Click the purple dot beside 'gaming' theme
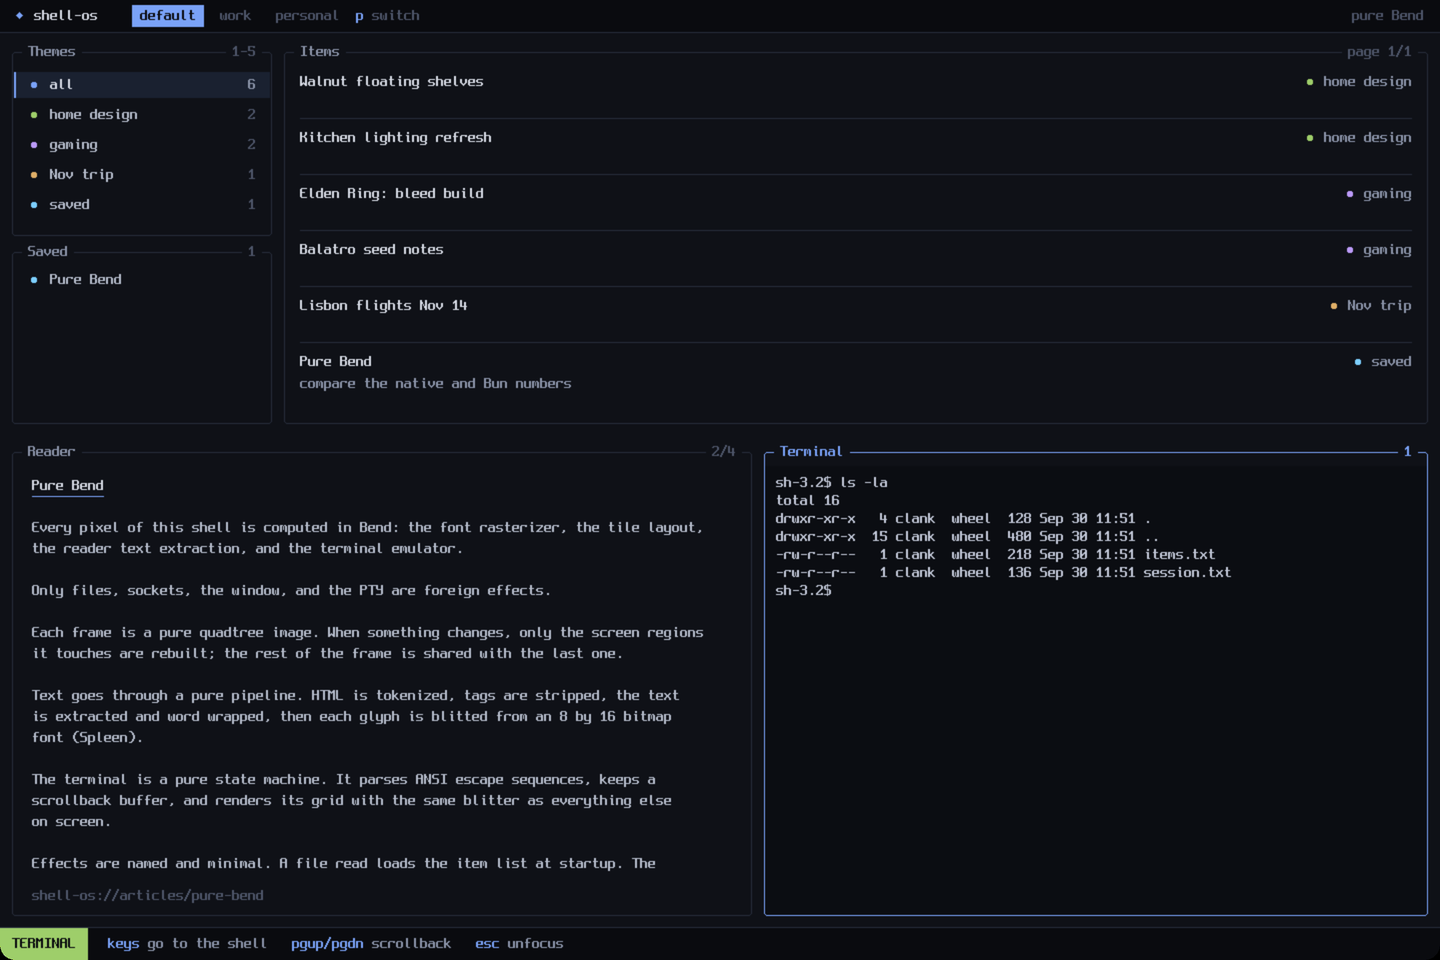 [34, 145]
